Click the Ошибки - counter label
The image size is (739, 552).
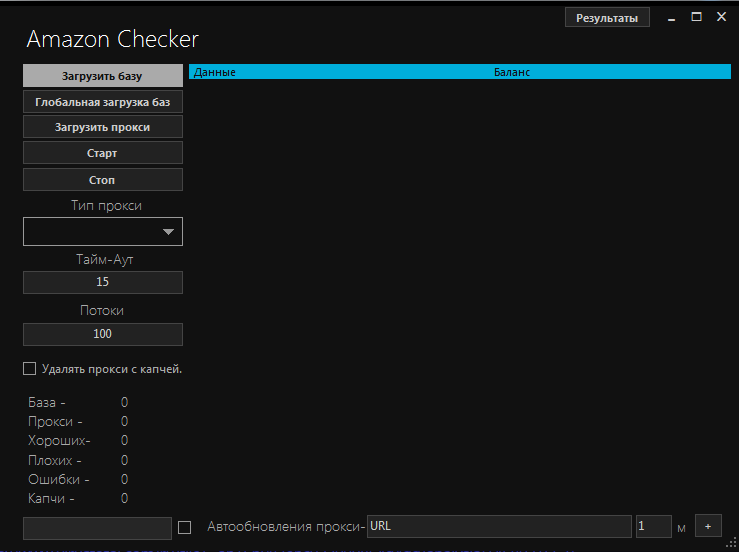[58, 479]
